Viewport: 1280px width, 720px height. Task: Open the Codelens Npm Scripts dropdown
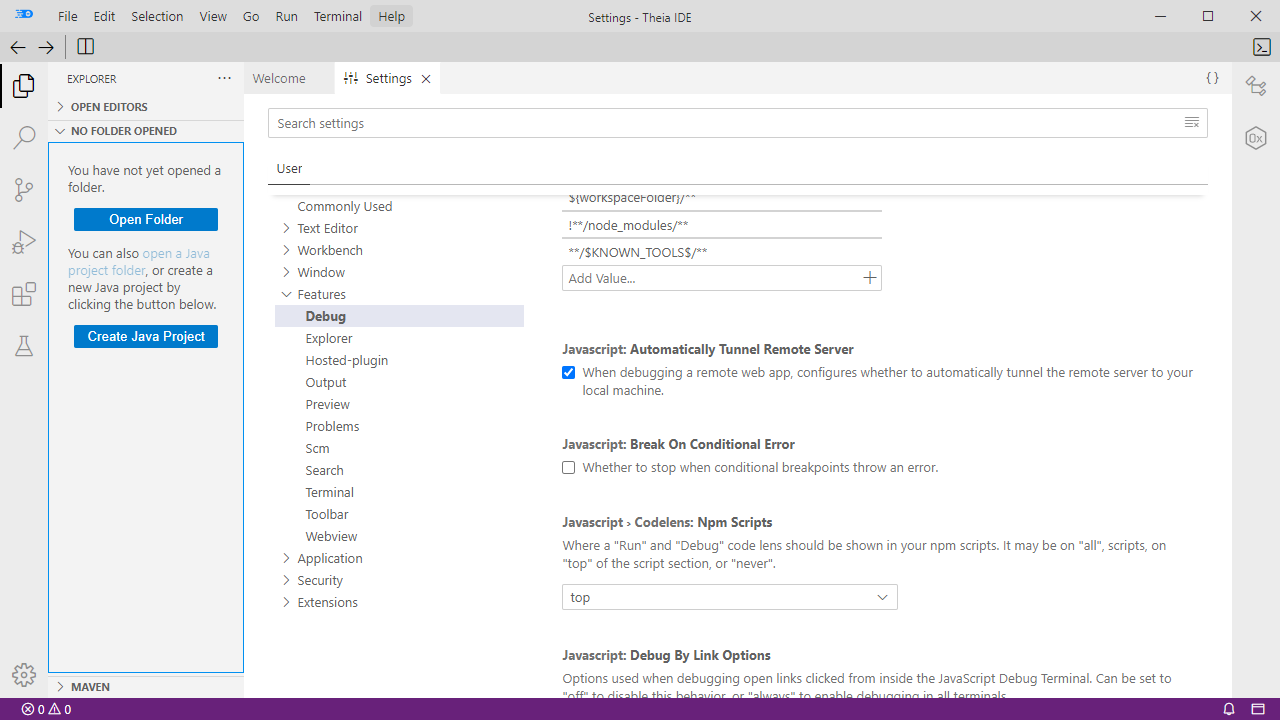click(x=730, y=597)
